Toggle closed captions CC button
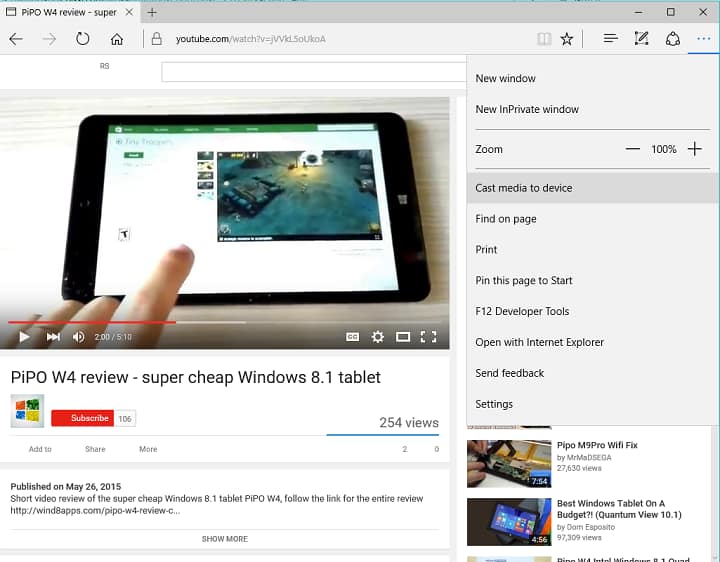 (352, 337)
